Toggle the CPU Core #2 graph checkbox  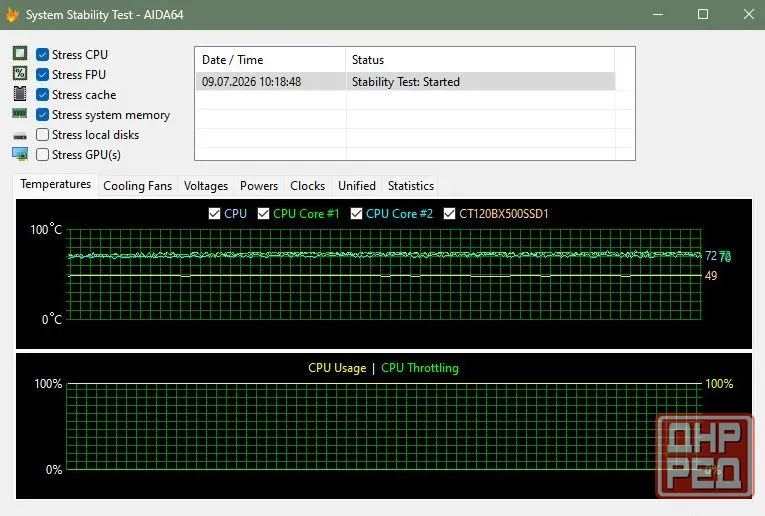356,214
